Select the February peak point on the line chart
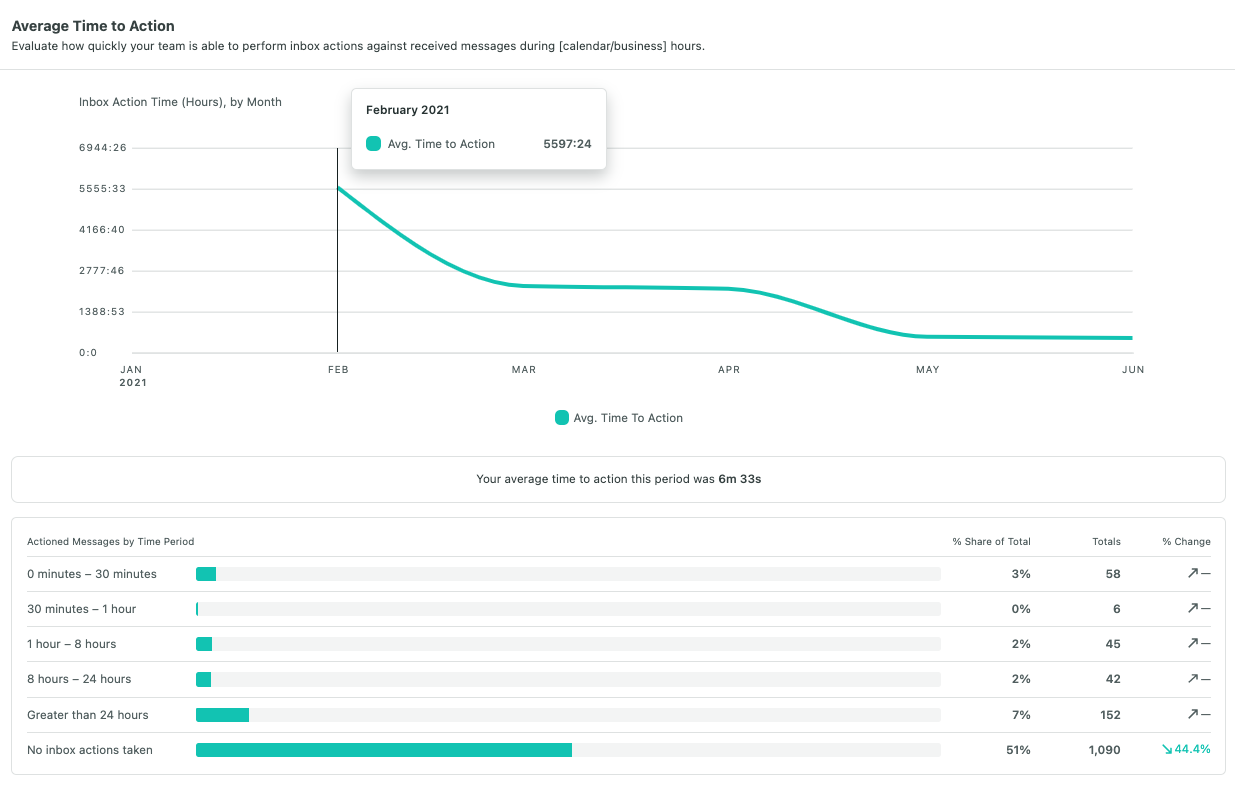The width and height of the screenshot is (1235, 786). click(x=338, y=188)
